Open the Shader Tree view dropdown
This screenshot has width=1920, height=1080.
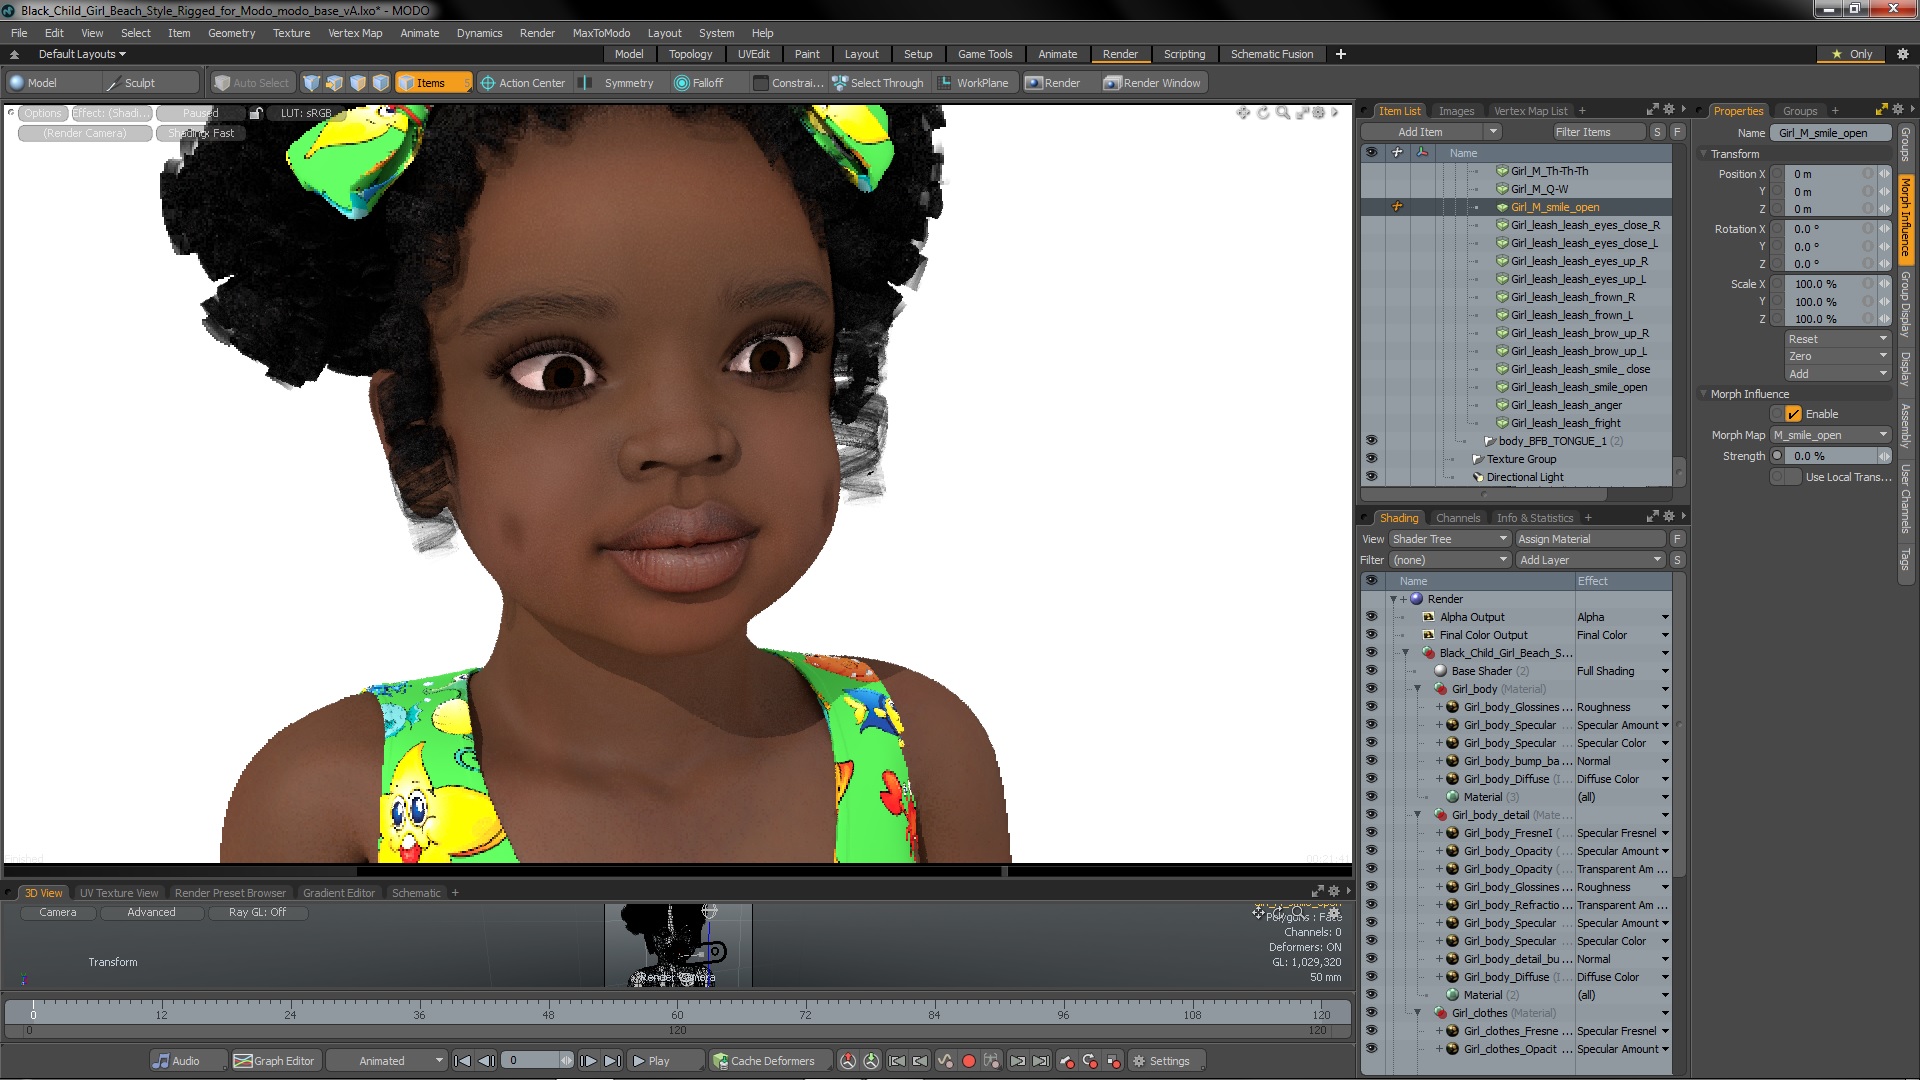point(1449,539)
